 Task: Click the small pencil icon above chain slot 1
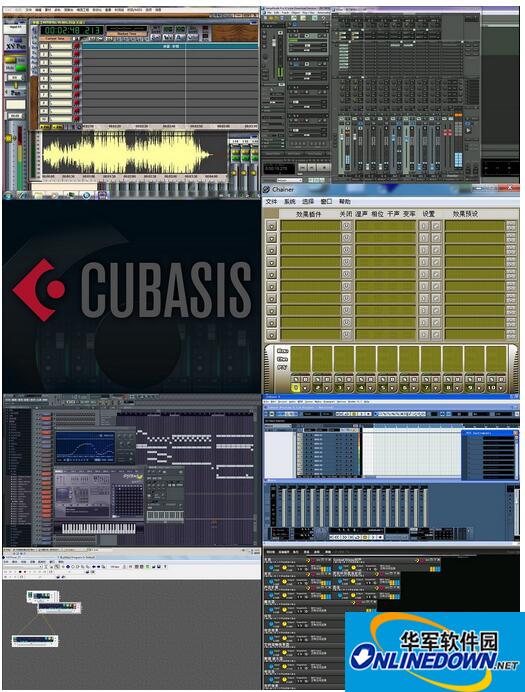(296, 379)
